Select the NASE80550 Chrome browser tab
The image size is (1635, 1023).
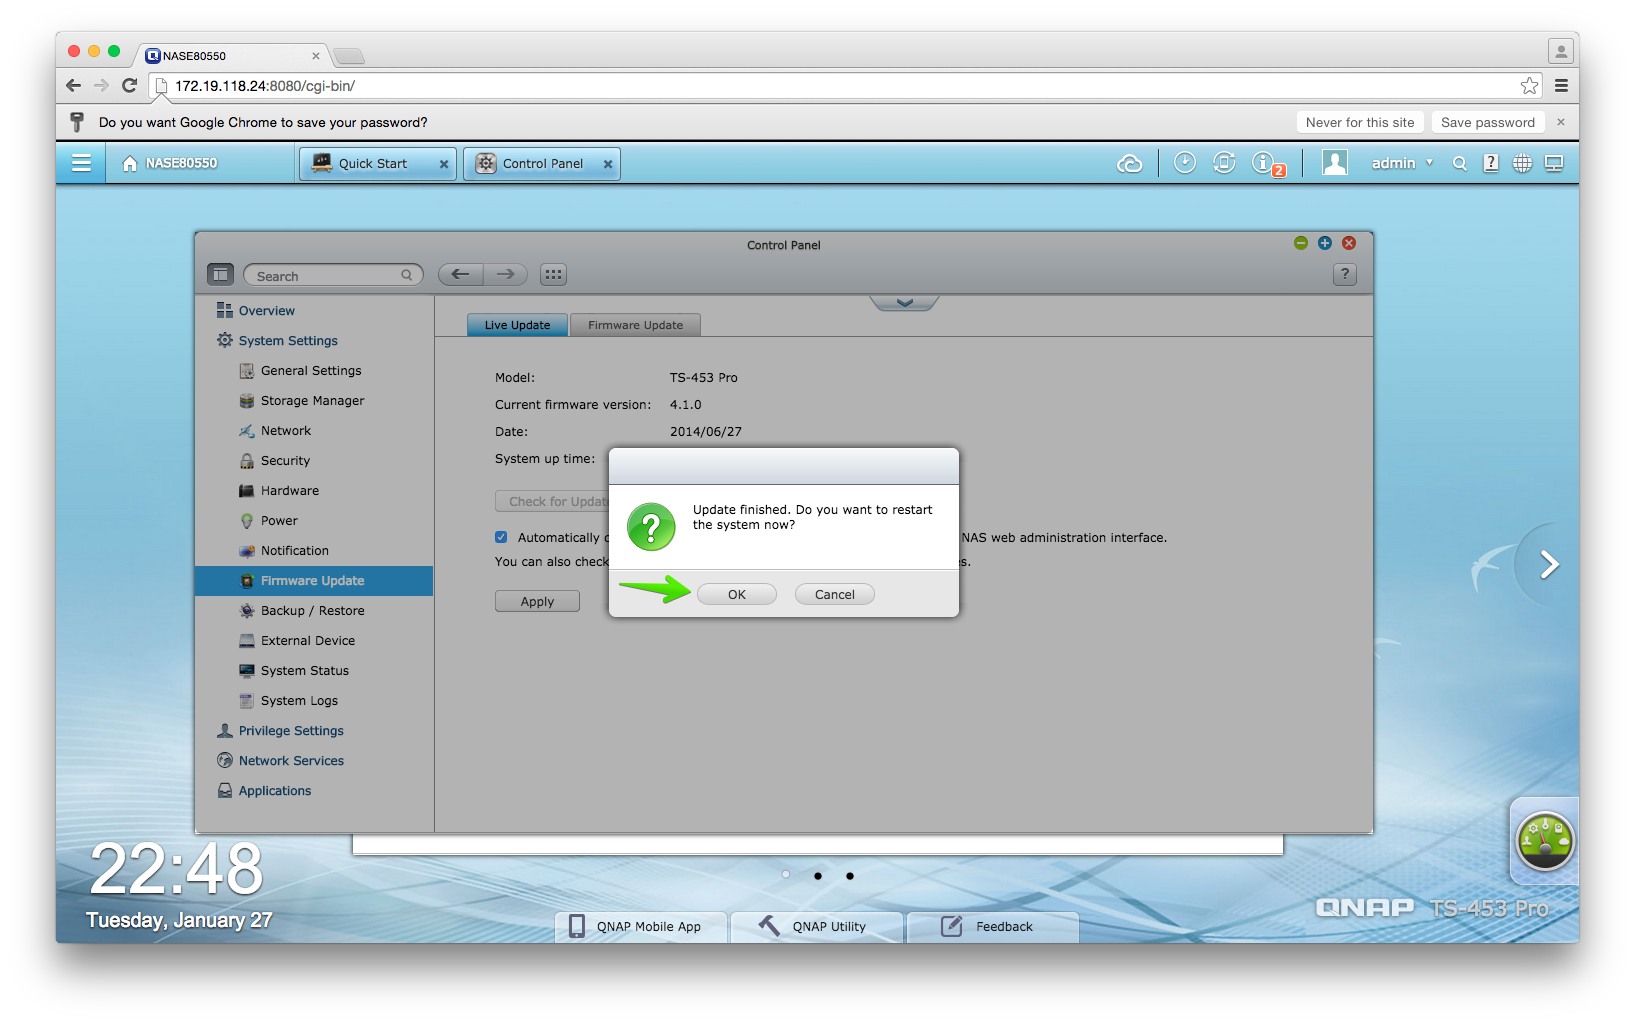tap(232, 56)
